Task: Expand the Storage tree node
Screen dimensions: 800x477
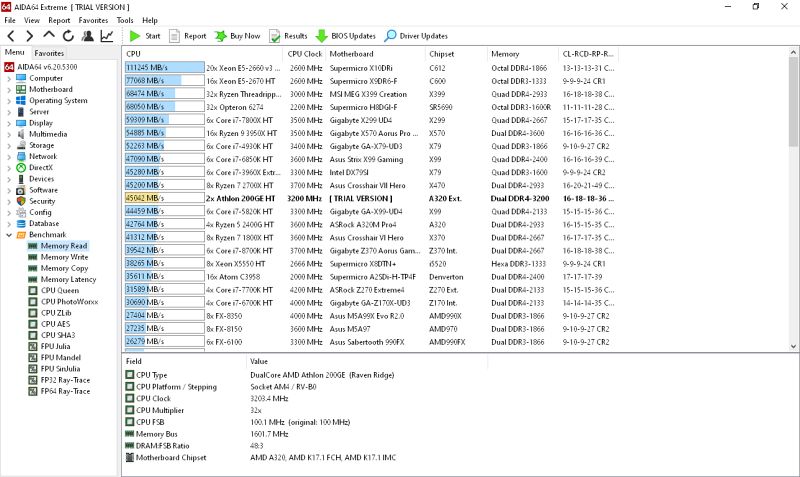Action: tap(9, 146)
